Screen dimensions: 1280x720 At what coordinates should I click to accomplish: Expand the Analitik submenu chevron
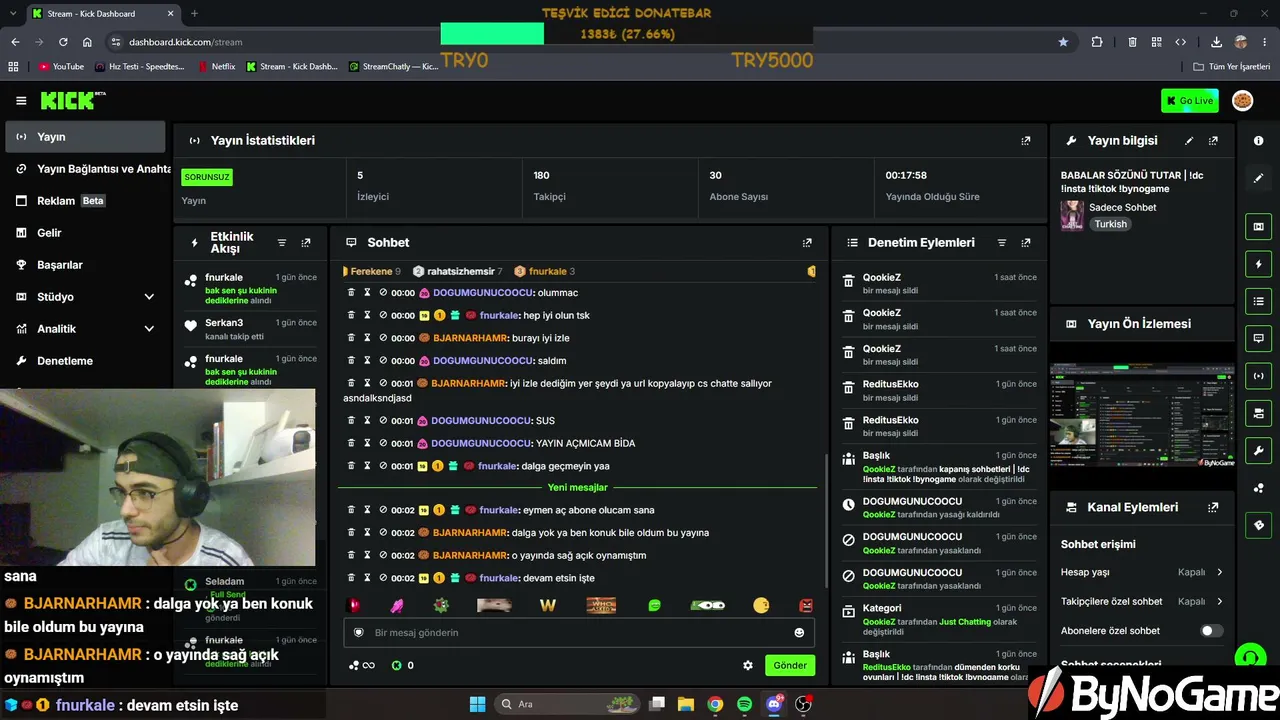[x=149, y=329]
